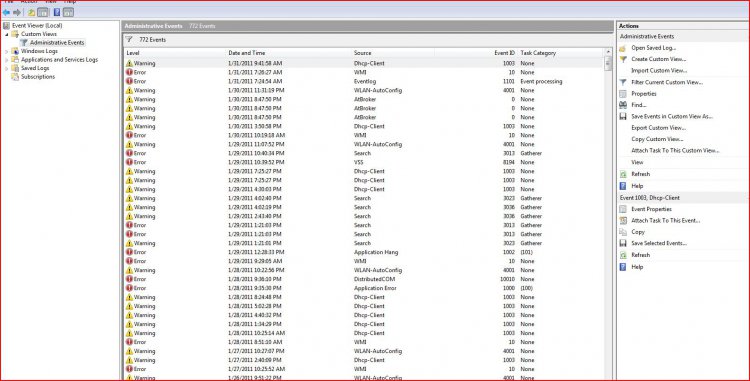
Task: Click the Help icon under Event 1003 actions
Action: pos(623,267)
